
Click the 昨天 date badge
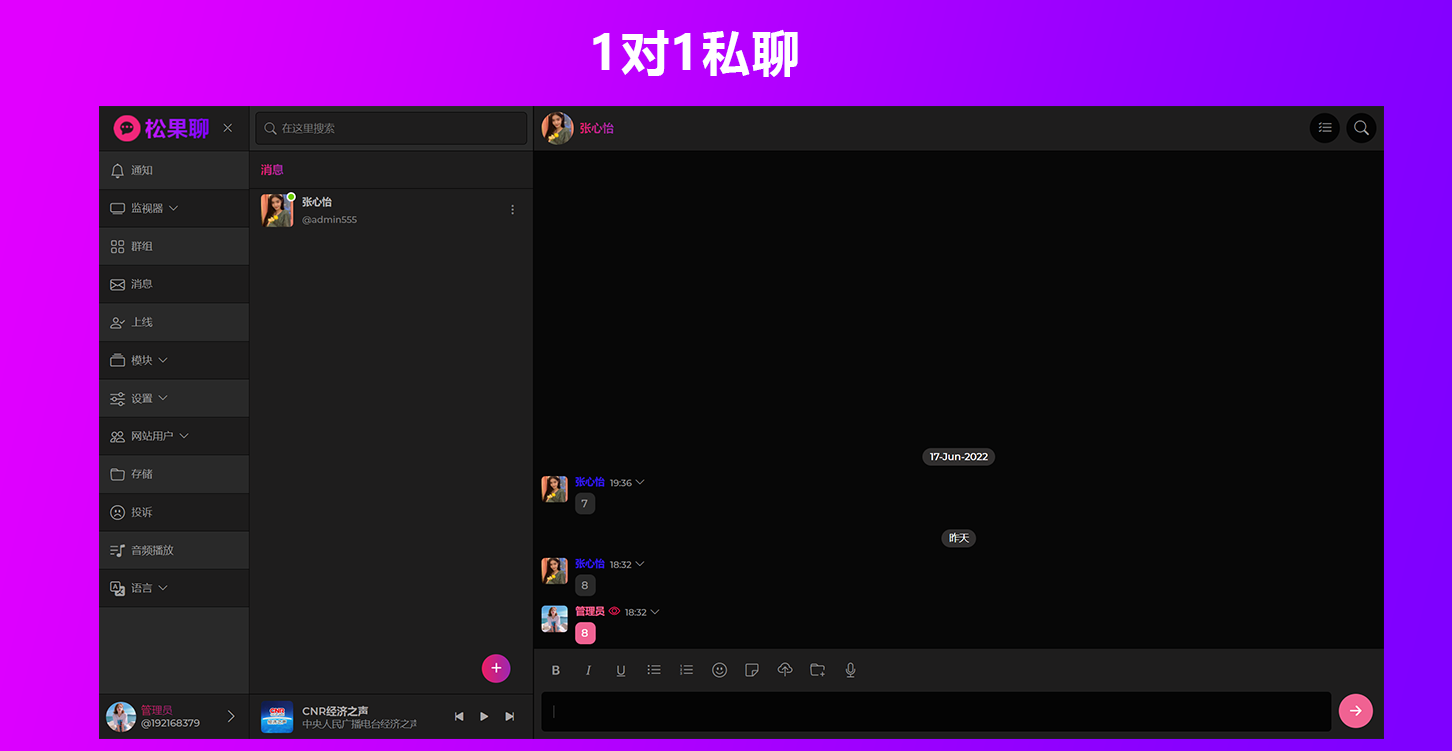(x=958, y=538)
